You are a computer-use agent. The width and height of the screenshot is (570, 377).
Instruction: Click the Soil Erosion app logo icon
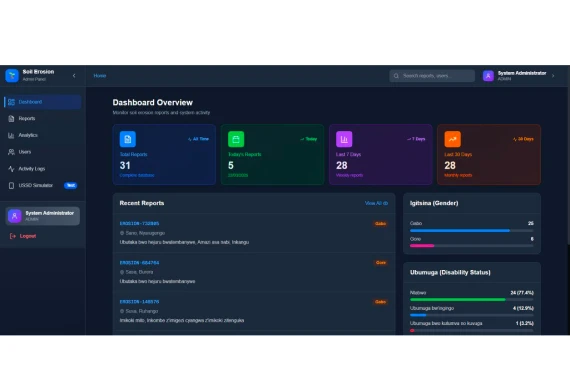(x=12, y=76)
